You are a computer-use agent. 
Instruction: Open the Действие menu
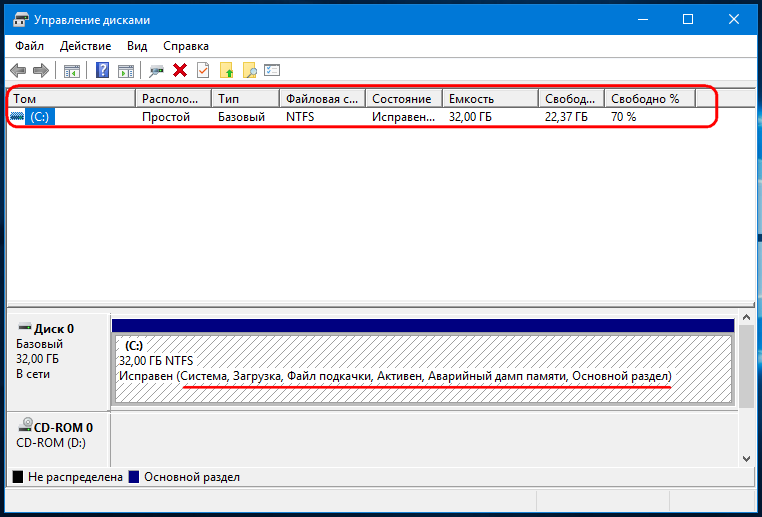[x=86, y=46]
